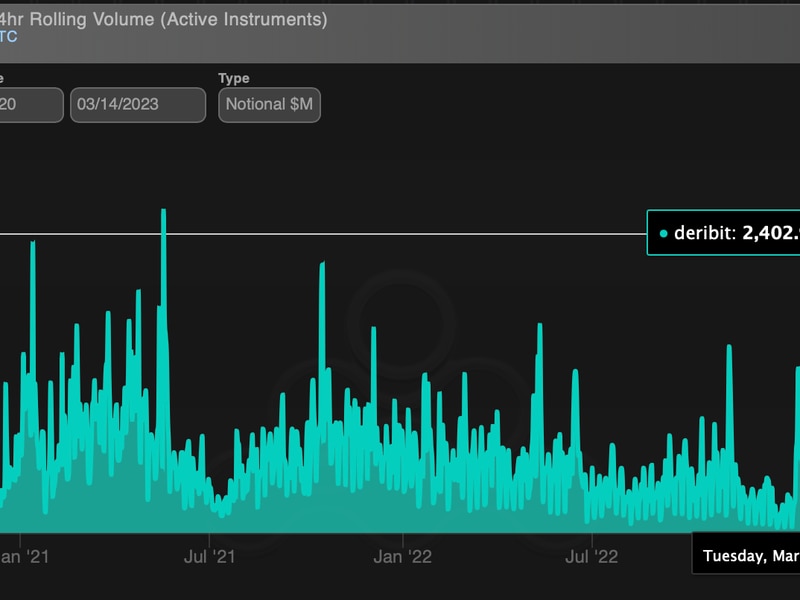Click the teal deribit series dot in tooltip
The height and width of the screenshot is (600, 800).
coord(663,233)
